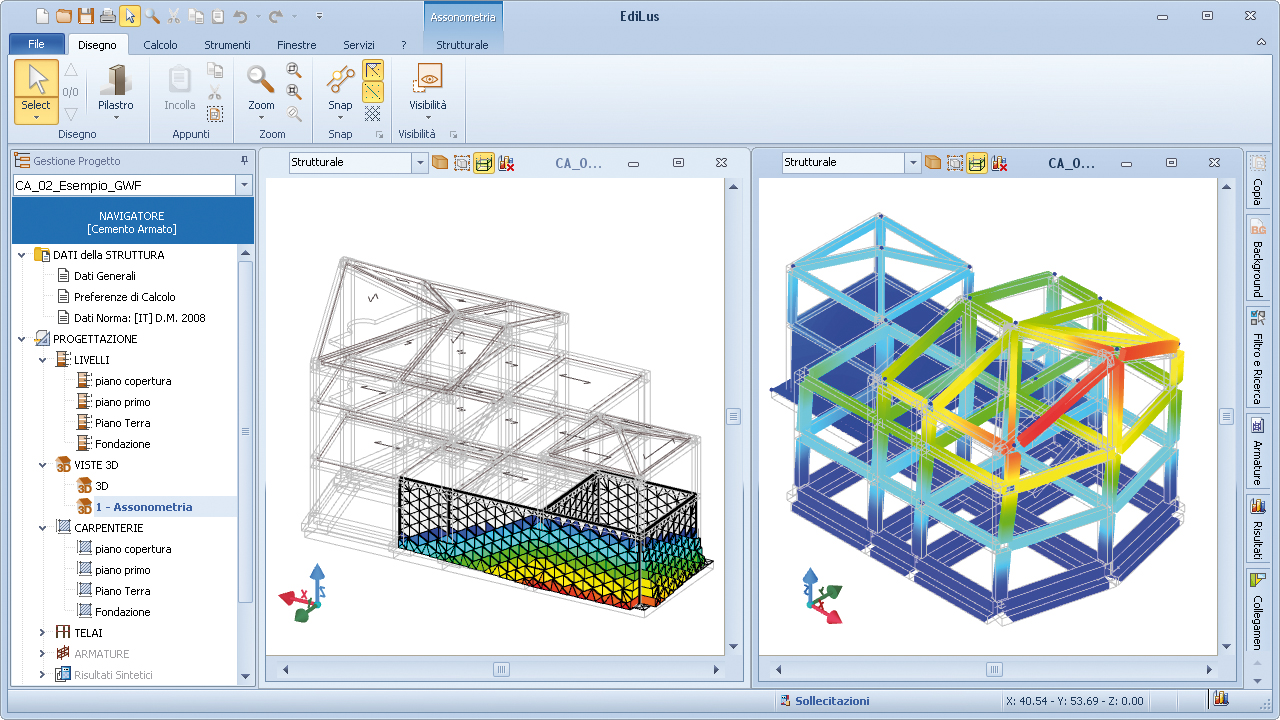Click the red-X results icon in right viewport
Image resolution: width=1280 pixels, height=720 pixels.
(x=999, y=163)
